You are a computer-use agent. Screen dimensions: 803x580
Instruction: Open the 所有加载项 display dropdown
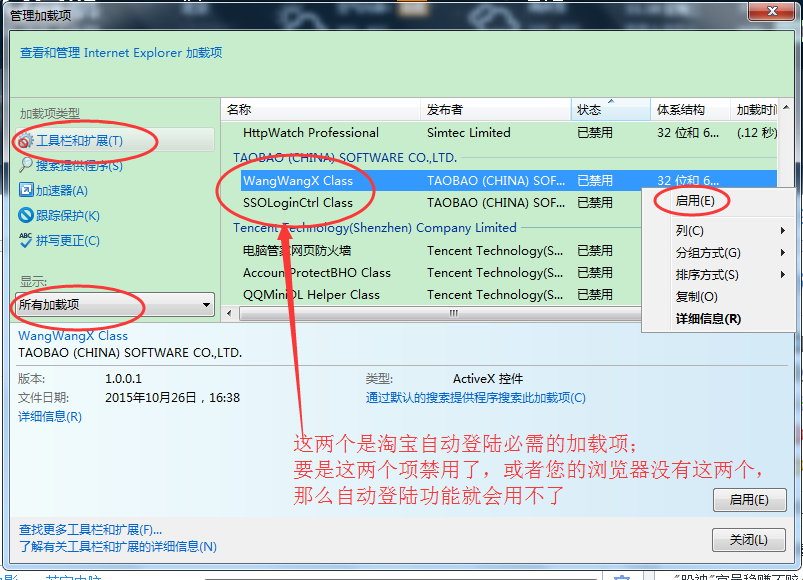coord(117,304)
